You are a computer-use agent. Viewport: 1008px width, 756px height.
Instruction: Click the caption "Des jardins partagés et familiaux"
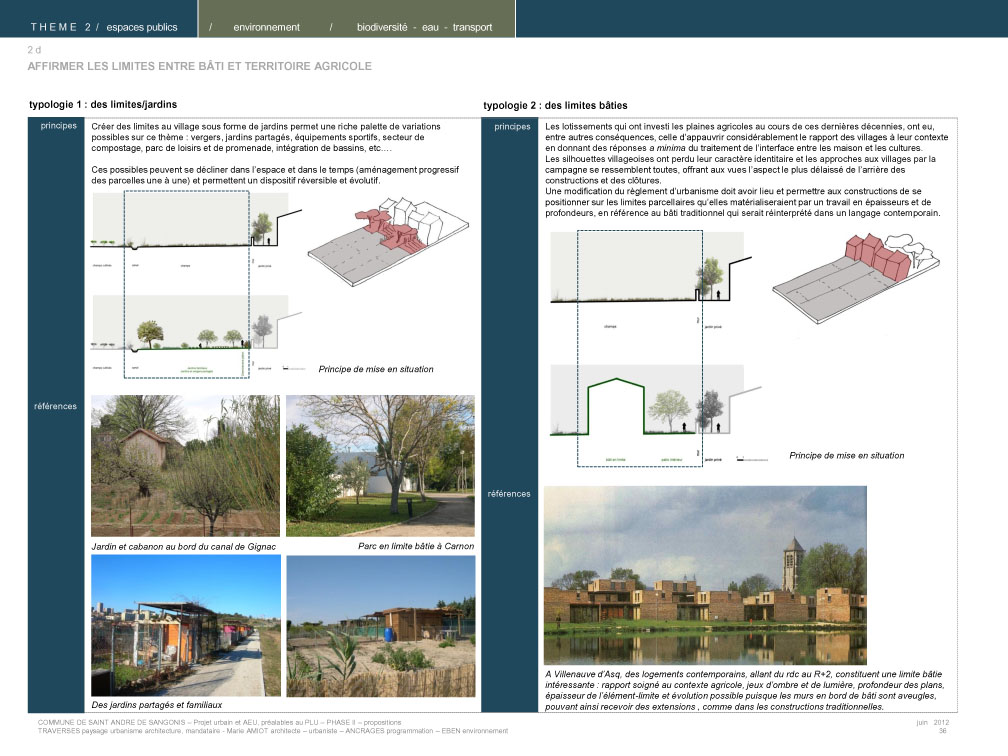click(157, 705)
